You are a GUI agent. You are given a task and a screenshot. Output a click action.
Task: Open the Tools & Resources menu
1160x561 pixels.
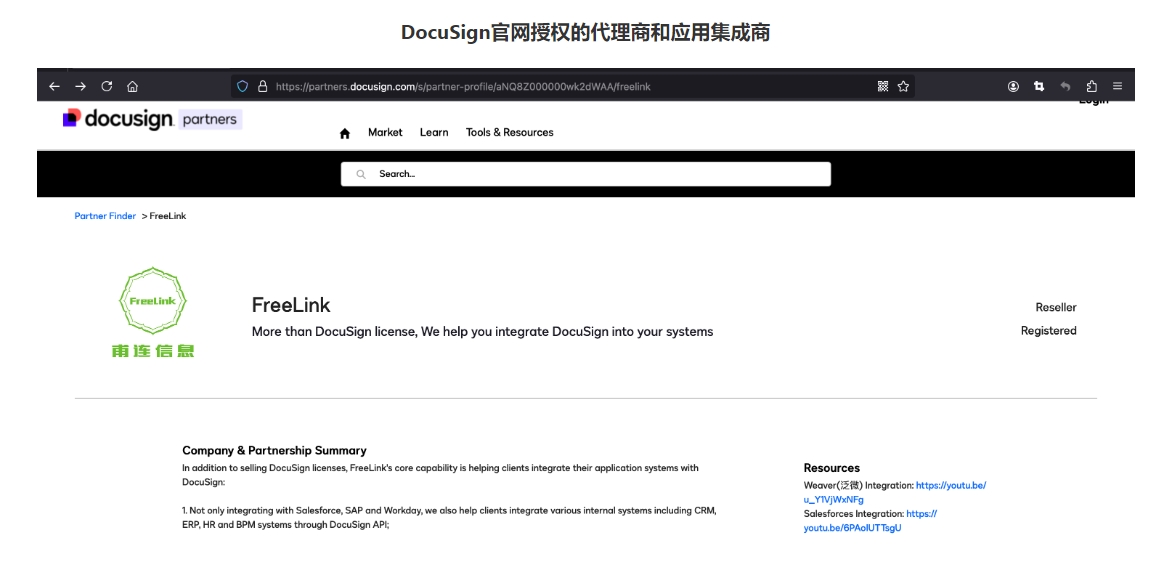tap(509, 132)
